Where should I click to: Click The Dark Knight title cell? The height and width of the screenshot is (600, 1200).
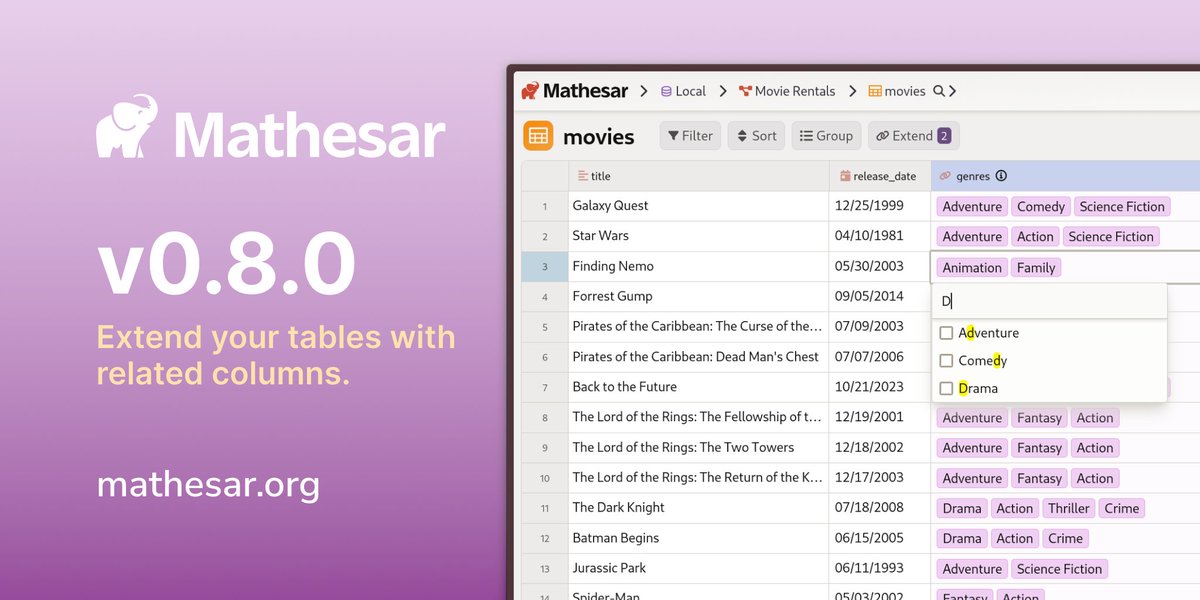pyautogui.click(x=699, y=508)
